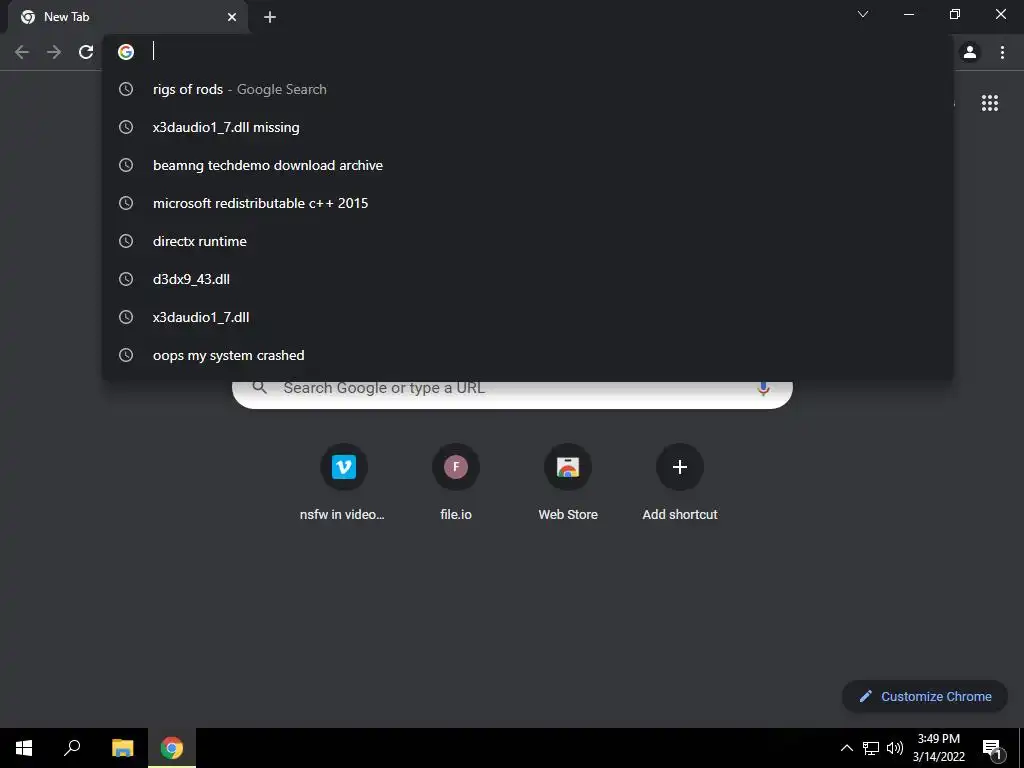Open the Chrome profile avatar menu

point(970,52)
